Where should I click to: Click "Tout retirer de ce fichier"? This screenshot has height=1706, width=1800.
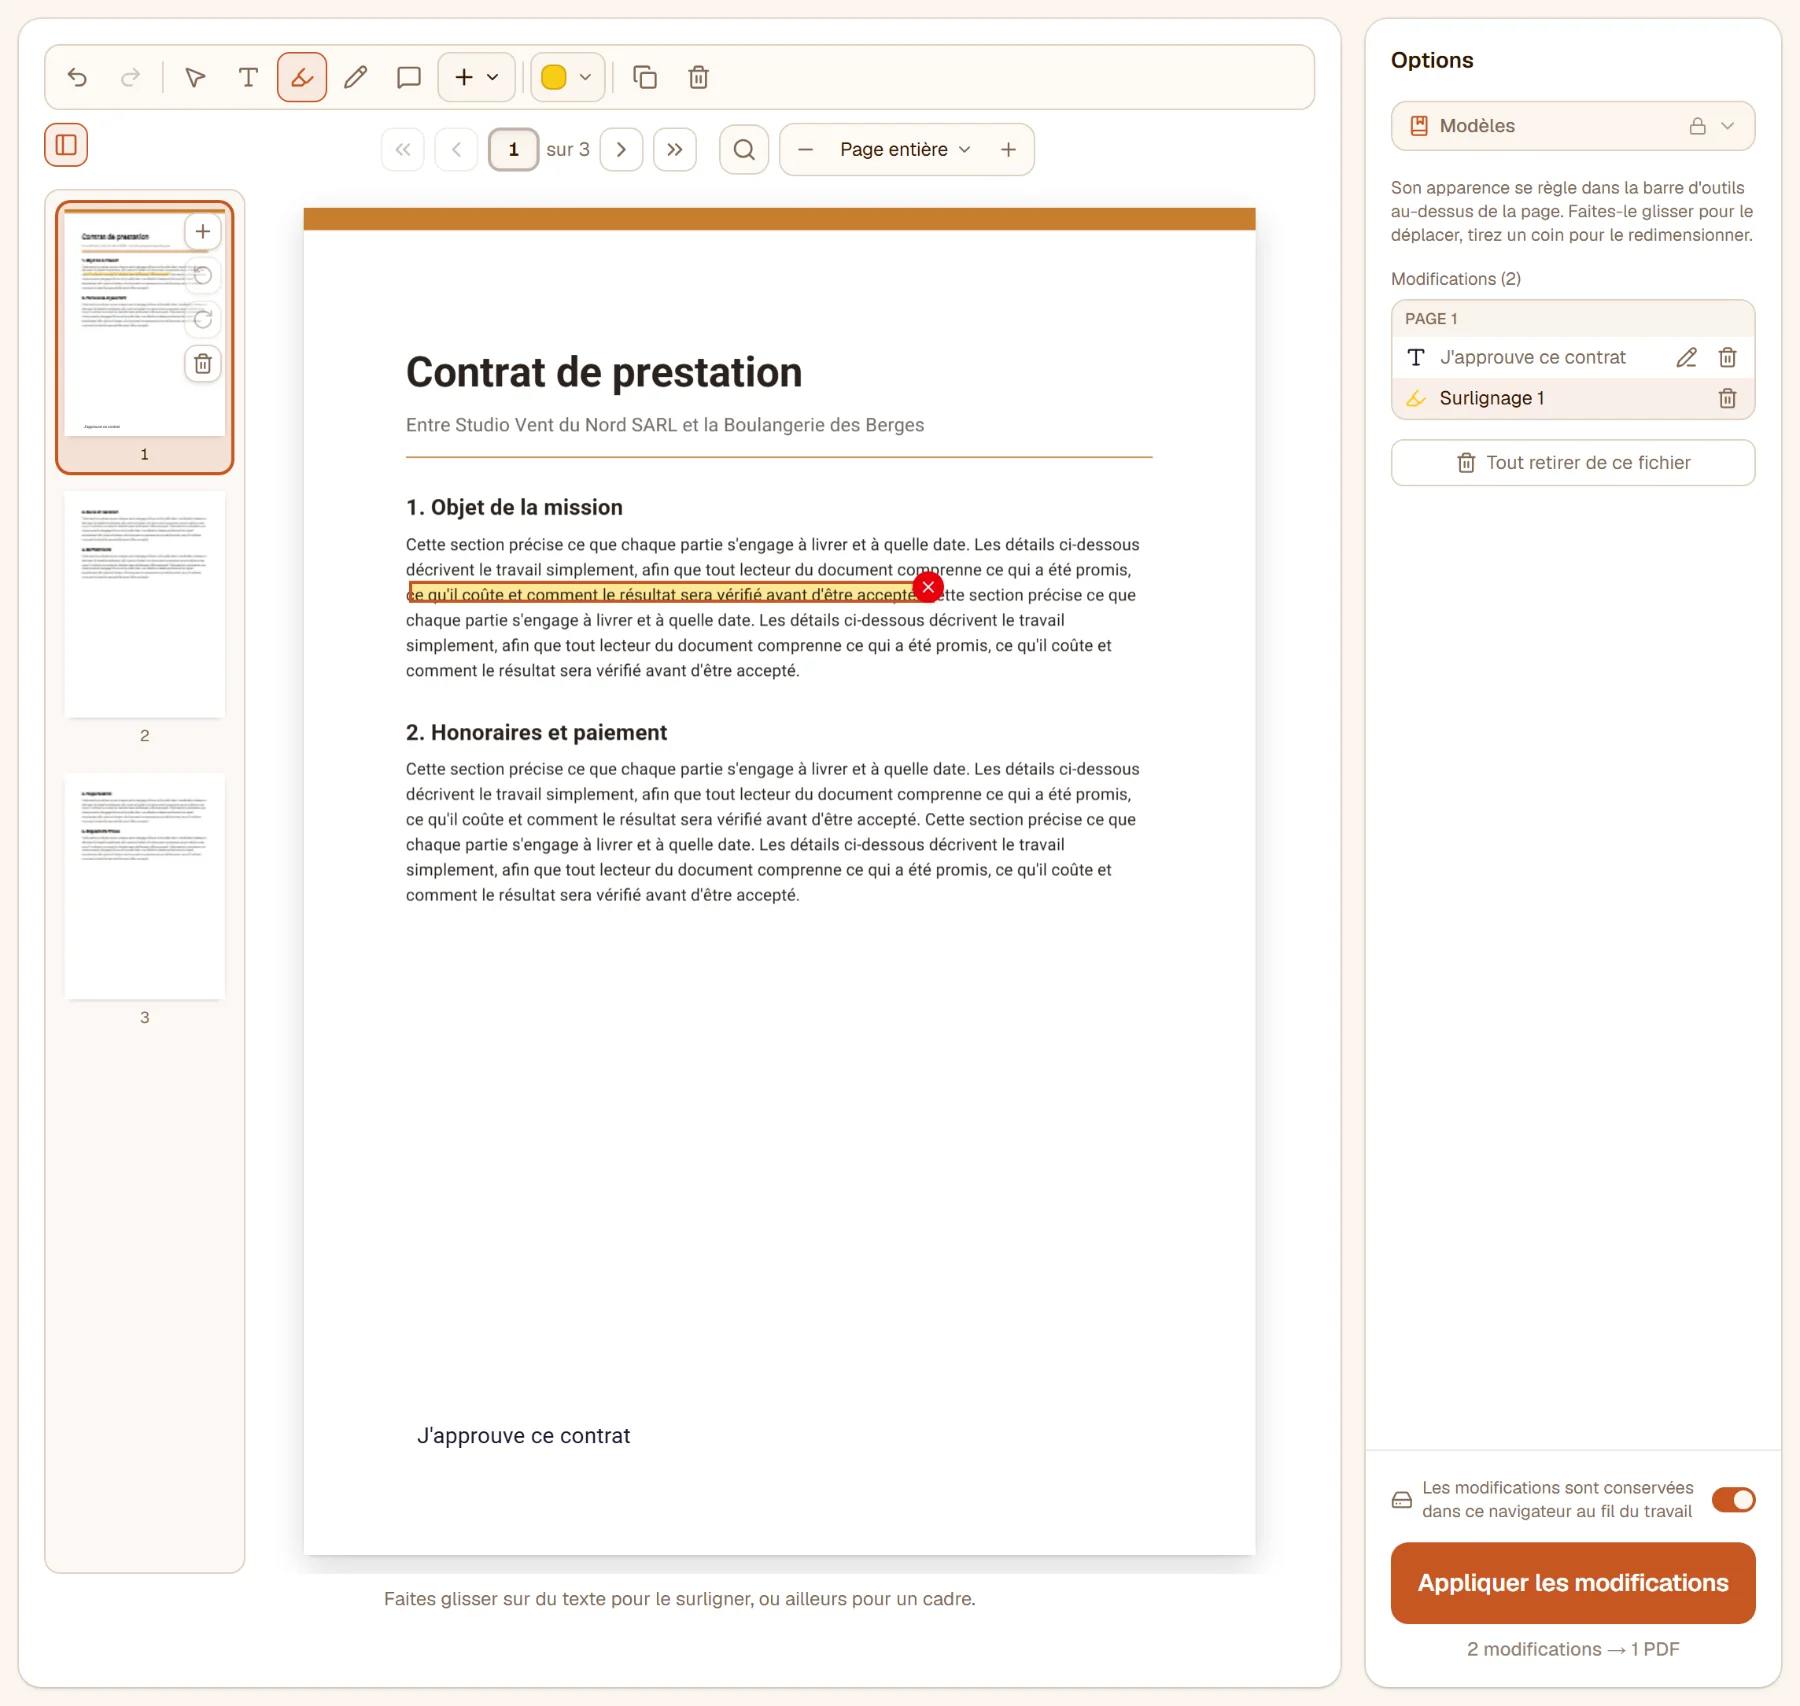click(x=1572, y=463)
